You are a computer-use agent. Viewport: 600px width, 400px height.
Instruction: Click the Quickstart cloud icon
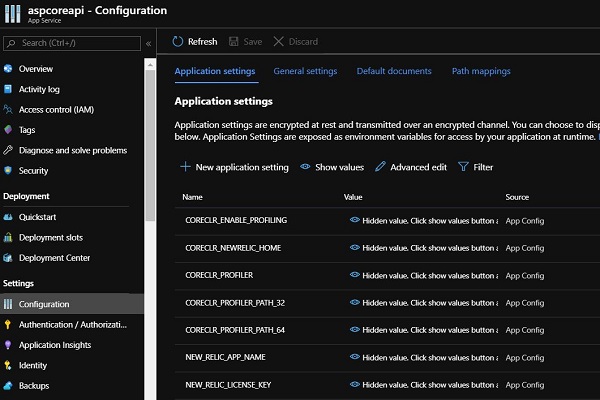[8, 217]
